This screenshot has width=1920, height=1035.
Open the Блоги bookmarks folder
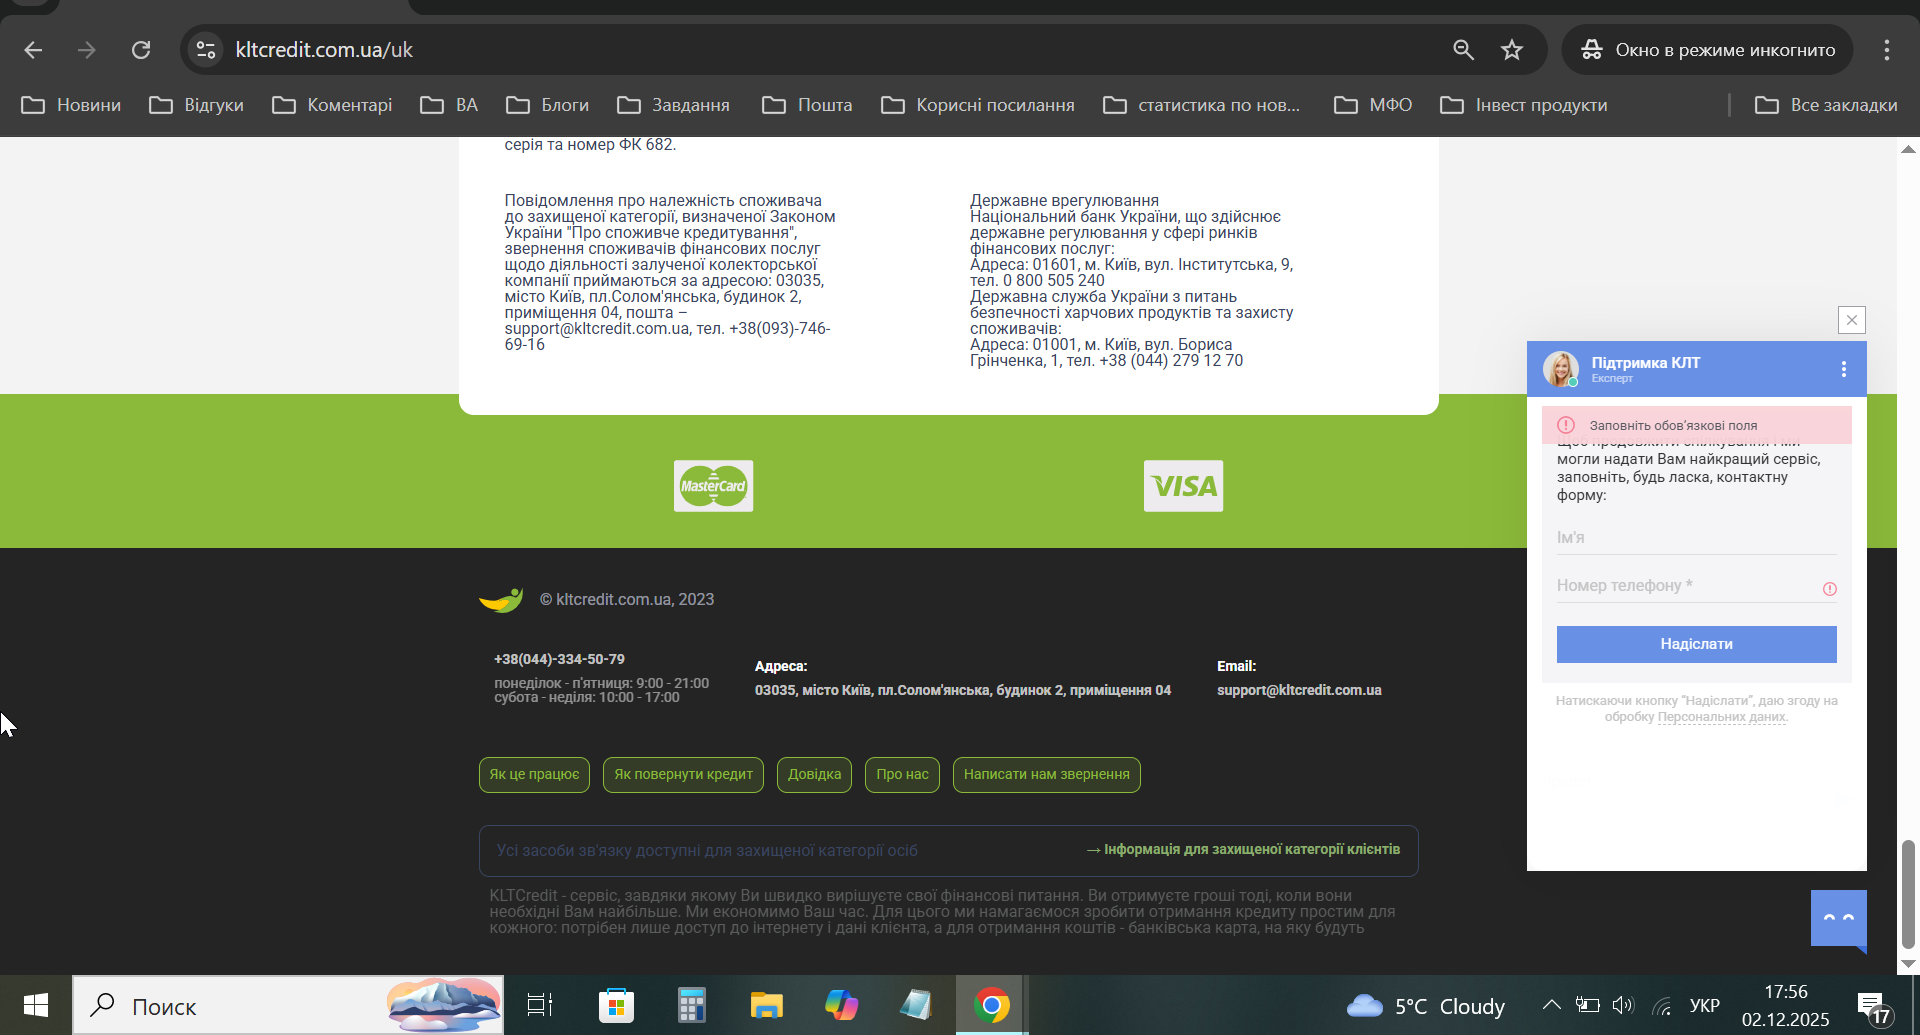547,105
